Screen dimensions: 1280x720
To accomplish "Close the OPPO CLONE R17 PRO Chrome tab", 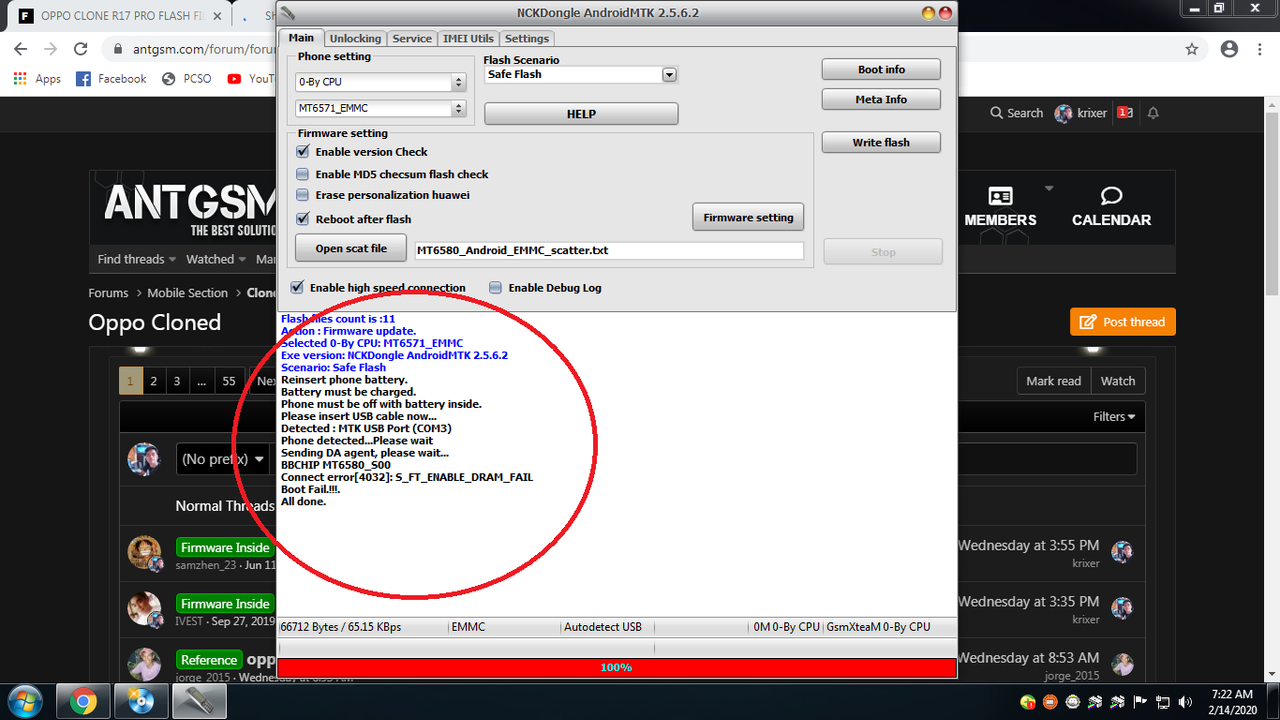I will [216, 16].
